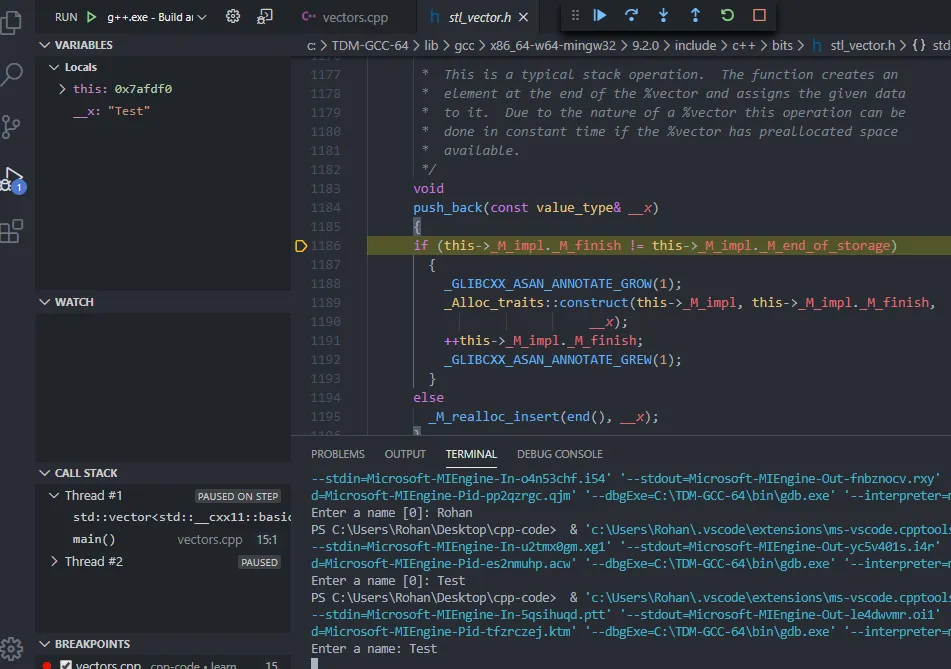This screenshot has height=669, width=951.
Task: Uncheck the vectors.cpp breakpoint checkbox
Action: (x=66, y=664)
